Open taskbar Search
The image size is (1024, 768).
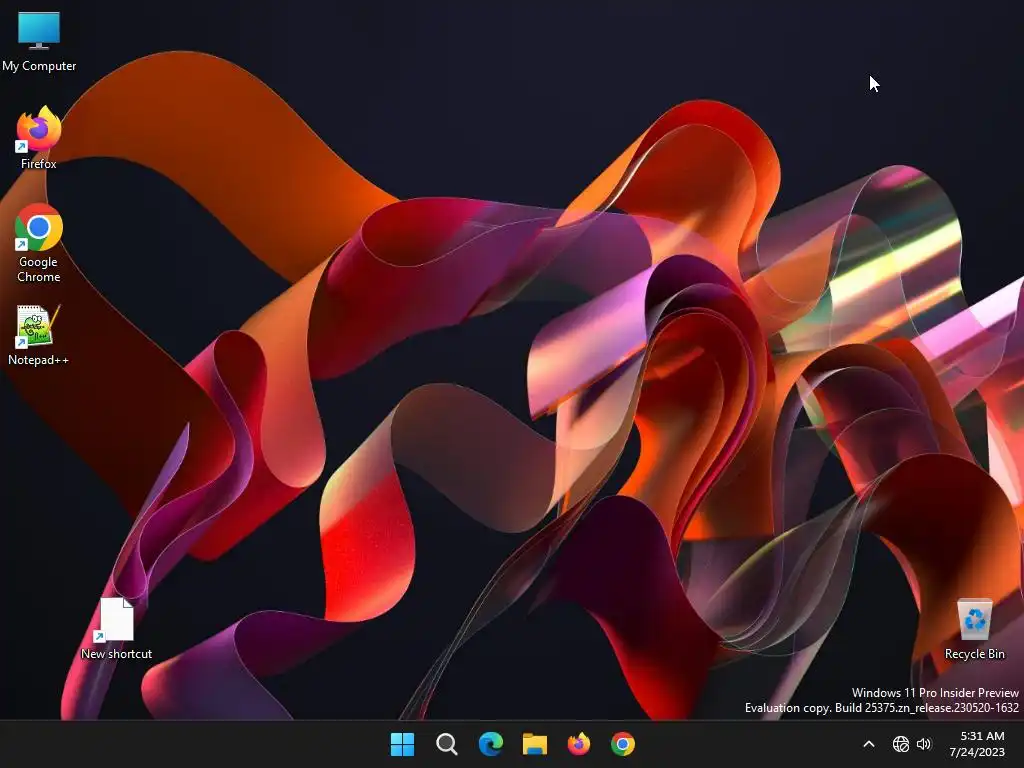(447, 744)
